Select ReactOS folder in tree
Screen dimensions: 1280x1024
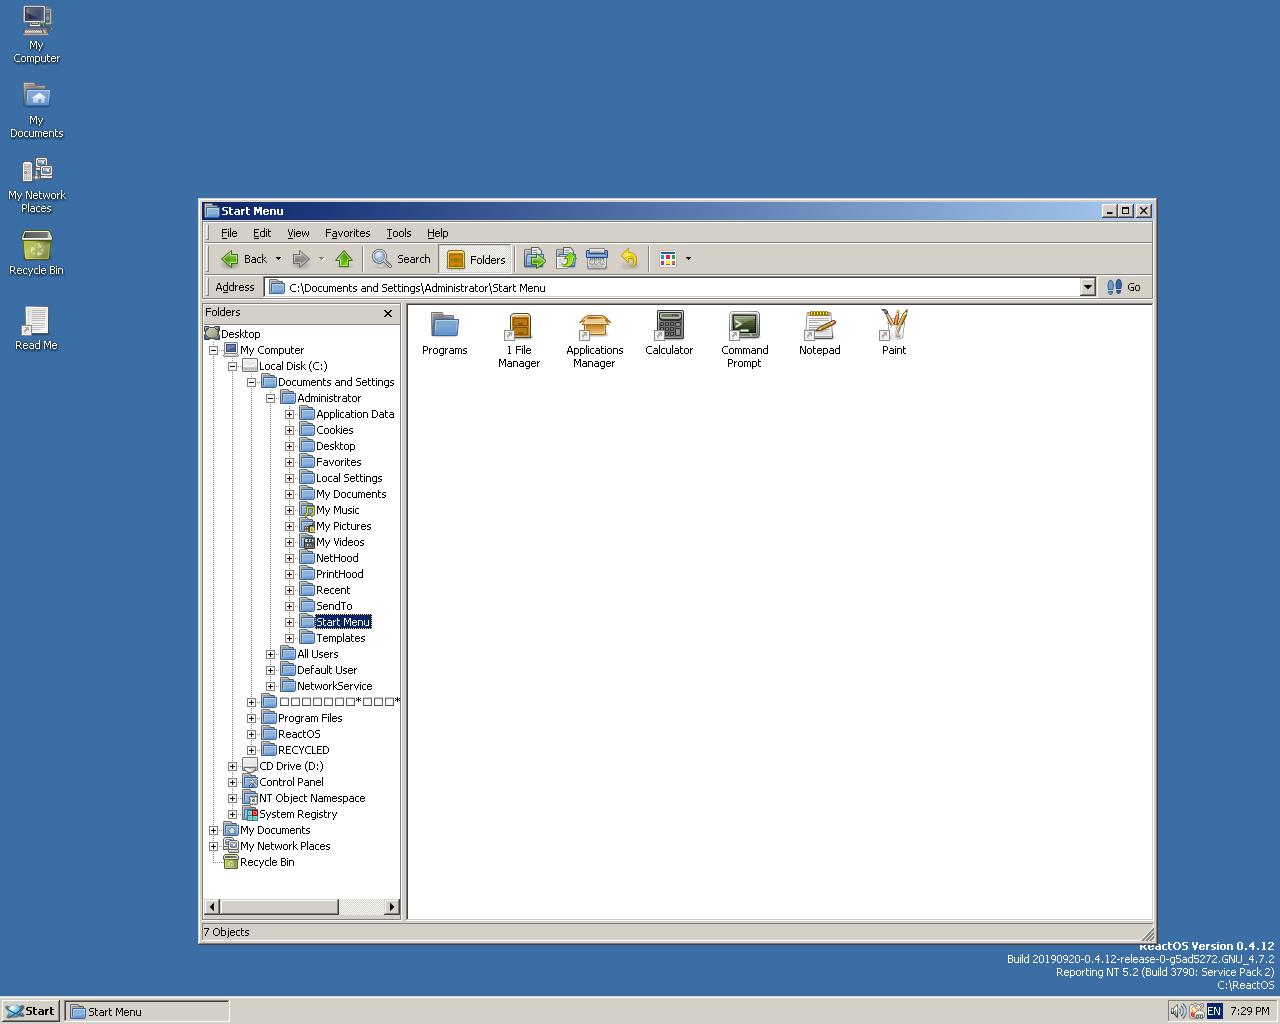[299, 734]
